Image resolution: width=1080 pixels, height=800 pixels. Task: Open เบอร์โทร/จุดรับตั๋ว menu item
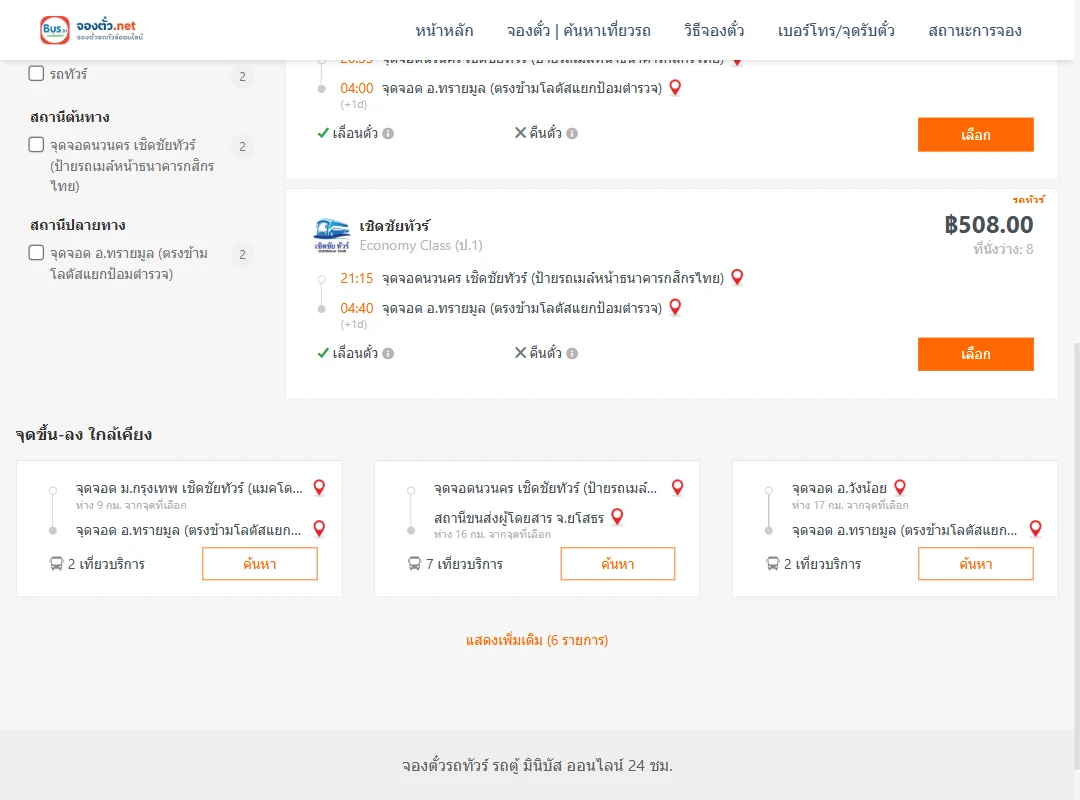coord(836,30)
